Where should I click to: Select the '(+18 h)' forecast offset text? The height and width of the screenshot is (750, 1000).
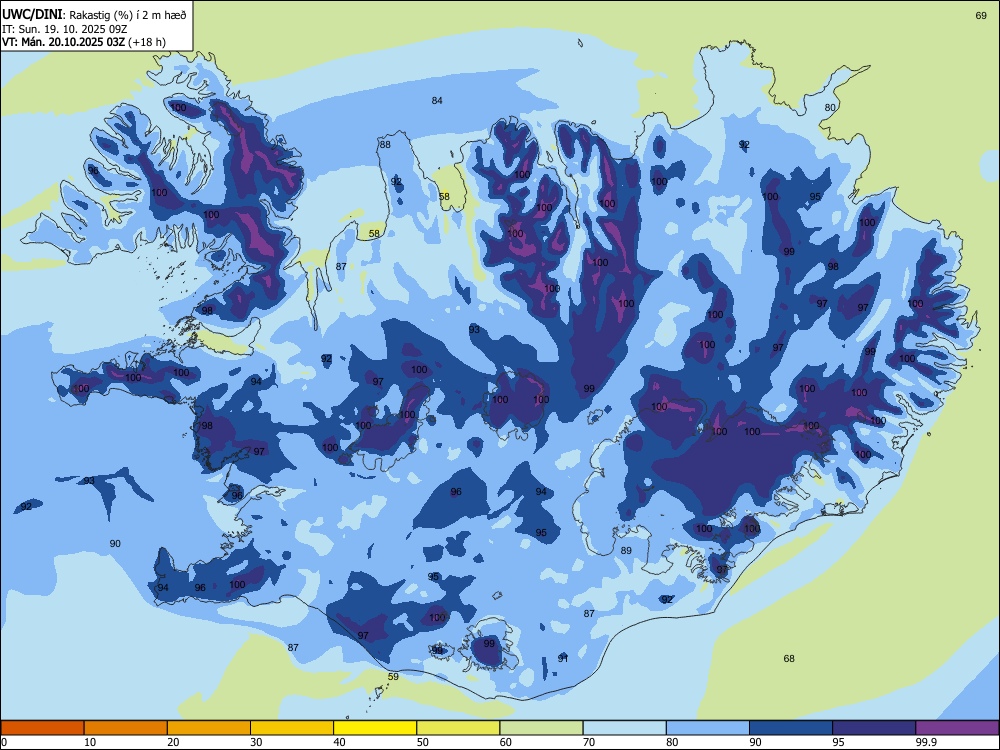(x=147, y=42)
